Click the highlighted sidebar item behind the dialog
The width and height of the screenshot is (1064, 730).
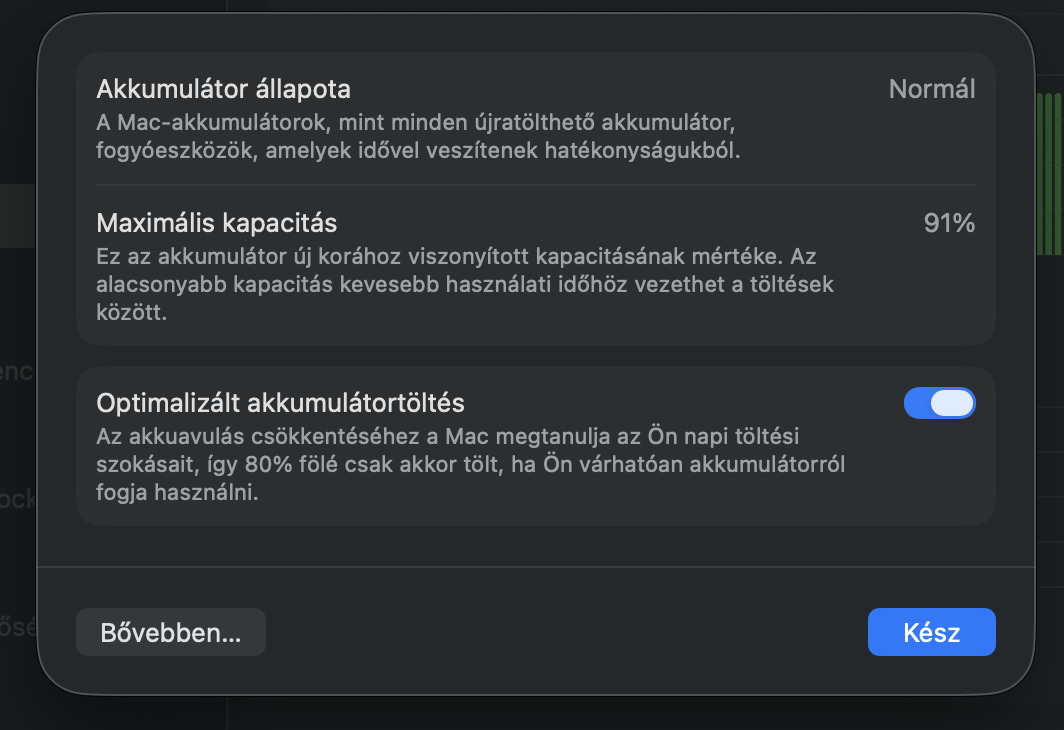pos(18,215)
